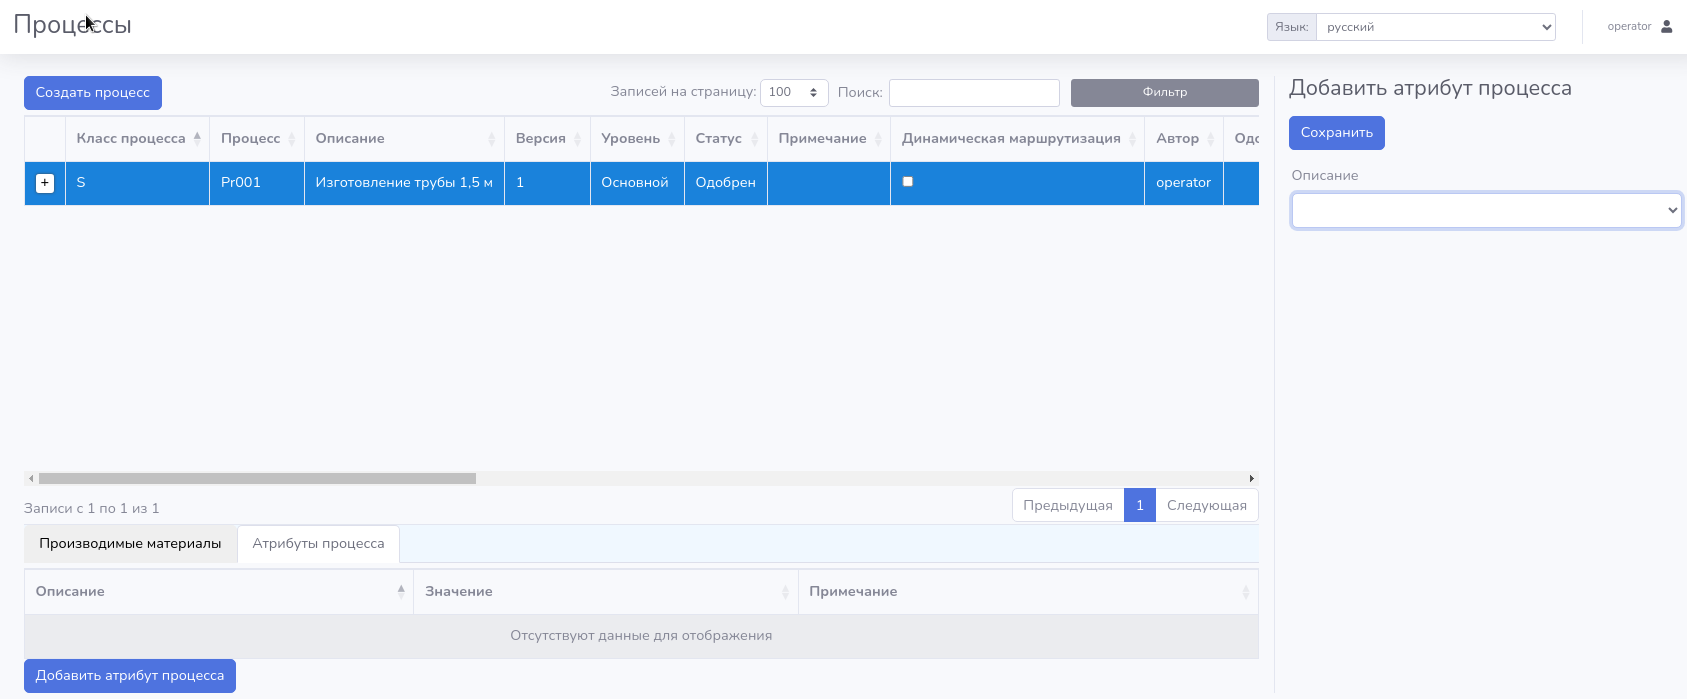This screenshot has height=699, width=1687.
Task: Click the Создать процесс button
Action: coord(93,93)
